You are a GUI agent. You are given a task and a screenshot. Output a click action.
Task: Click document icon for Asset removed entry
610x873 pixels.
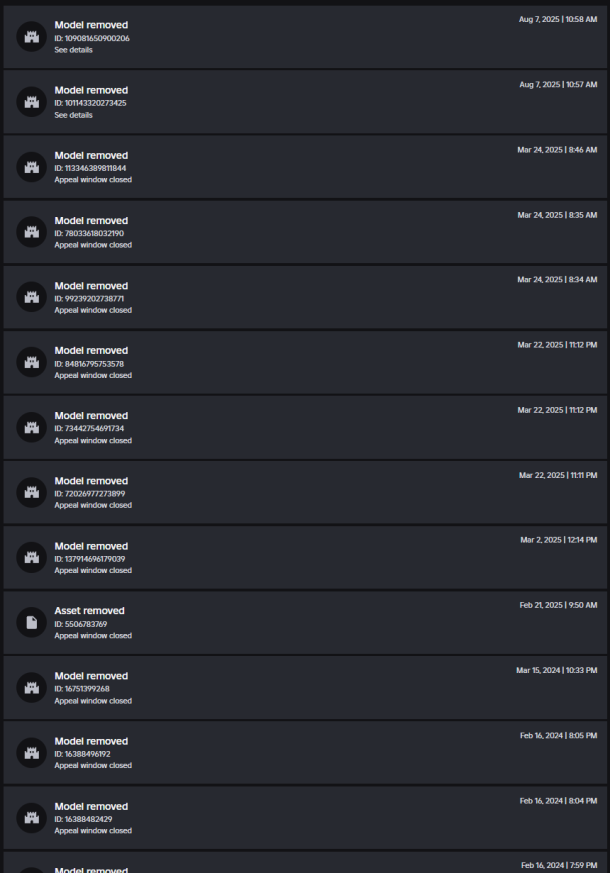[31, 623]
